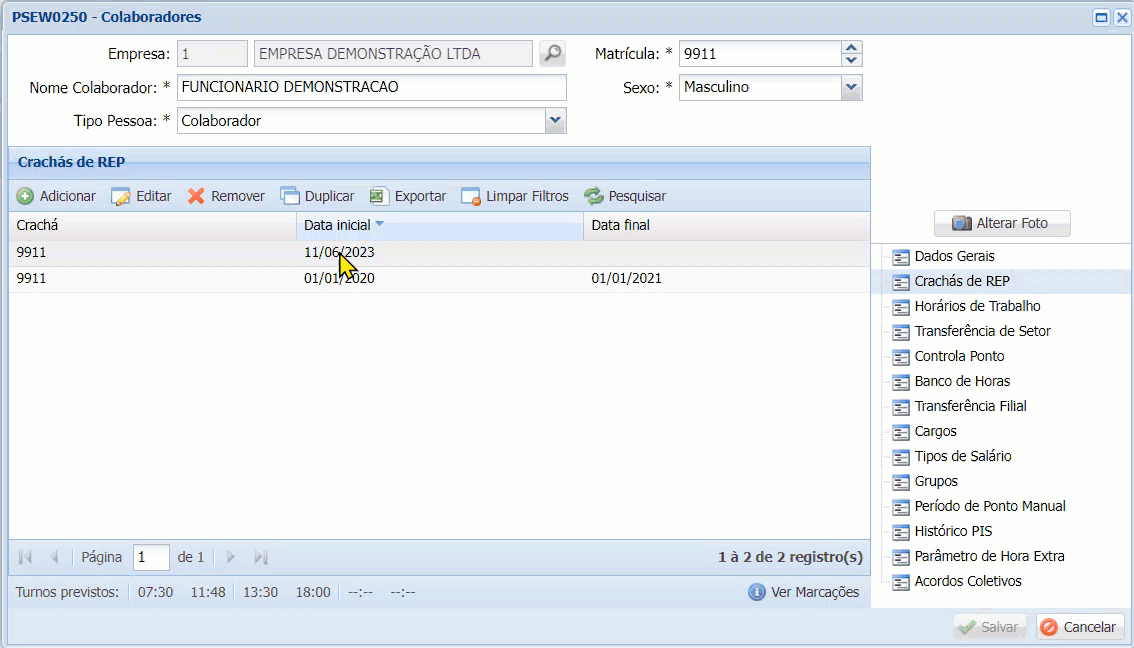Viewport: 1134px width, 648px height.
Task: Open the Tipo Pessoa dropdown
Action: point(556,122)
